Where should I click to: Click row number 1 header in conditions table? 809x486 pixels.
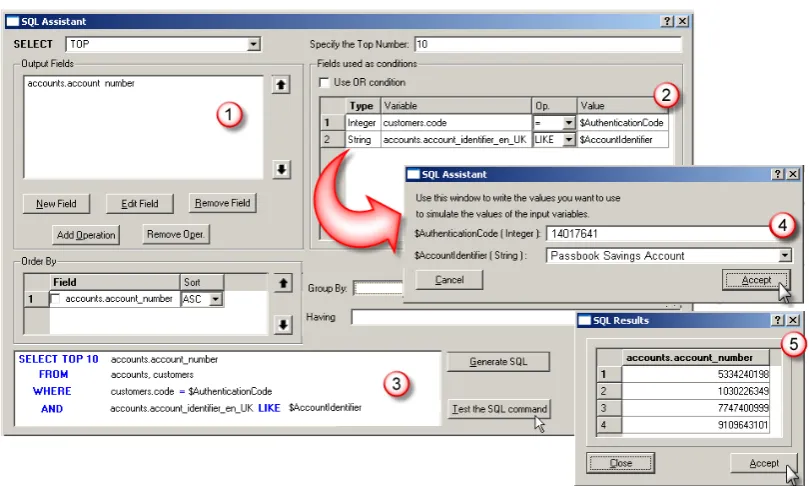click(x=332, y=123)
